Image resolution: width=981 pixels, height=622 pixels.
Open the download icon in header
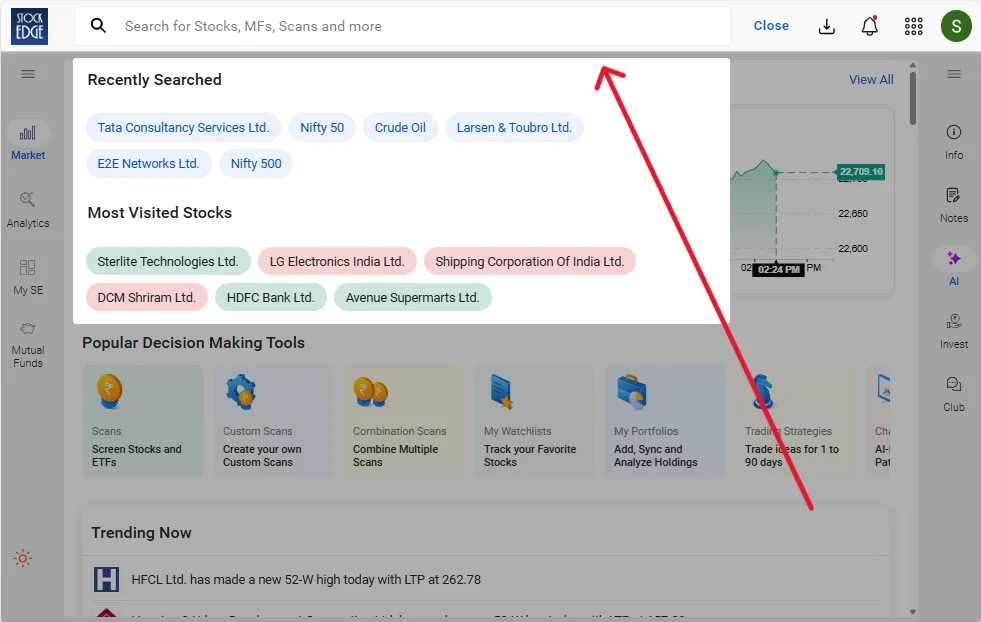[826, 26]
